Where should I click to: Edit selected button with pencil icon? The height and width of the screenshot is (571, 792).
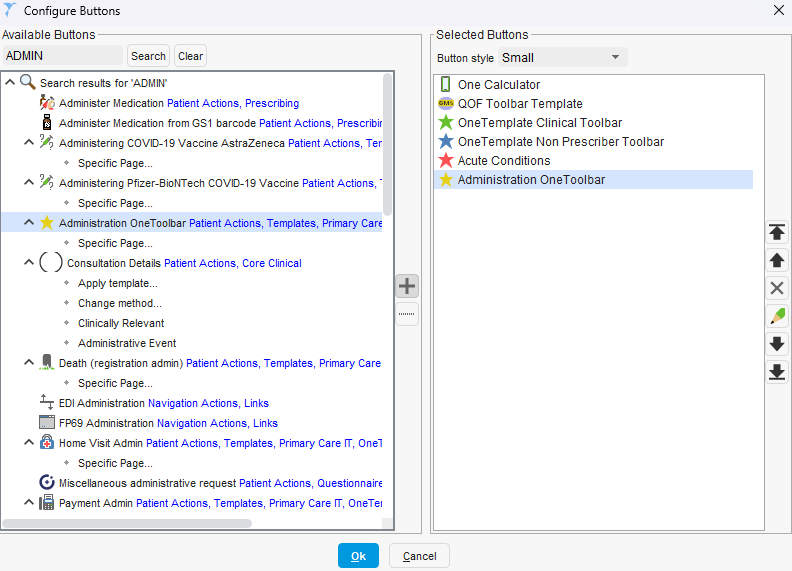[777, 316]
